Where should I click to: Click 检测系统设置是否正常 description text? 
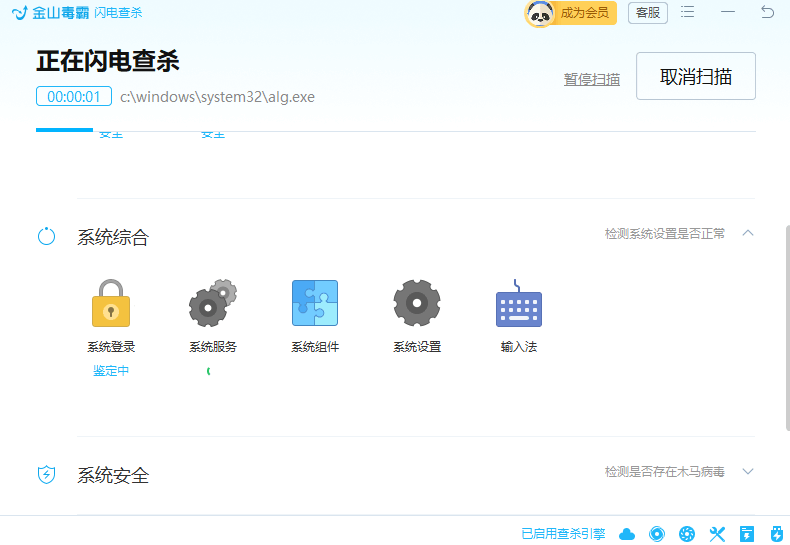point(665,234)
